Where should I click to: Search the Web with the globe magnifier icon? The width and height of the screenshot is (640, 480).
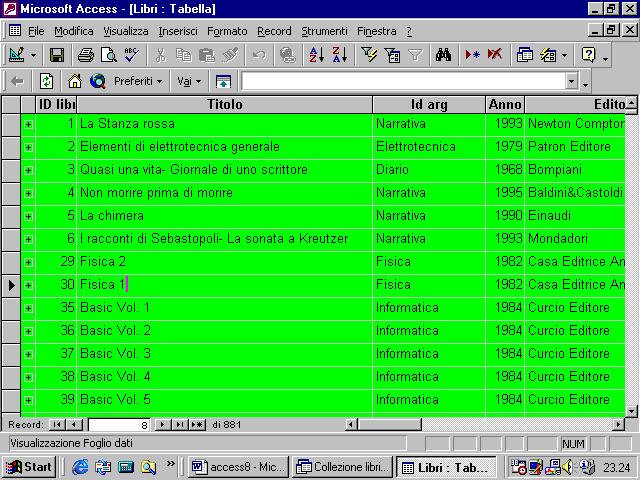[x=98, y=81]
